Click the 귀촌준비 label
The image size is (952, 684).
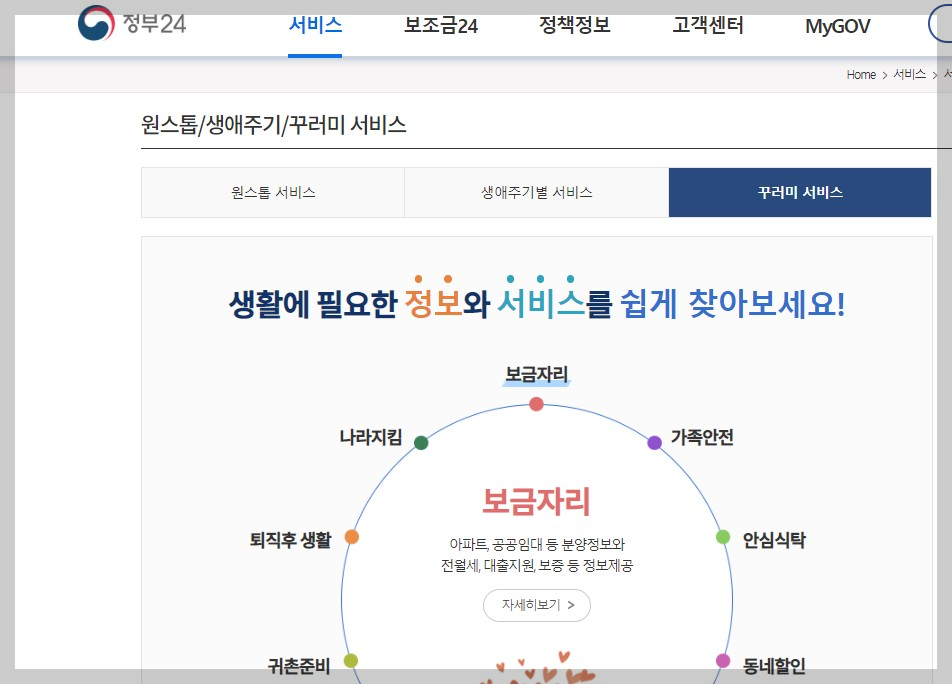click(299, 666)
